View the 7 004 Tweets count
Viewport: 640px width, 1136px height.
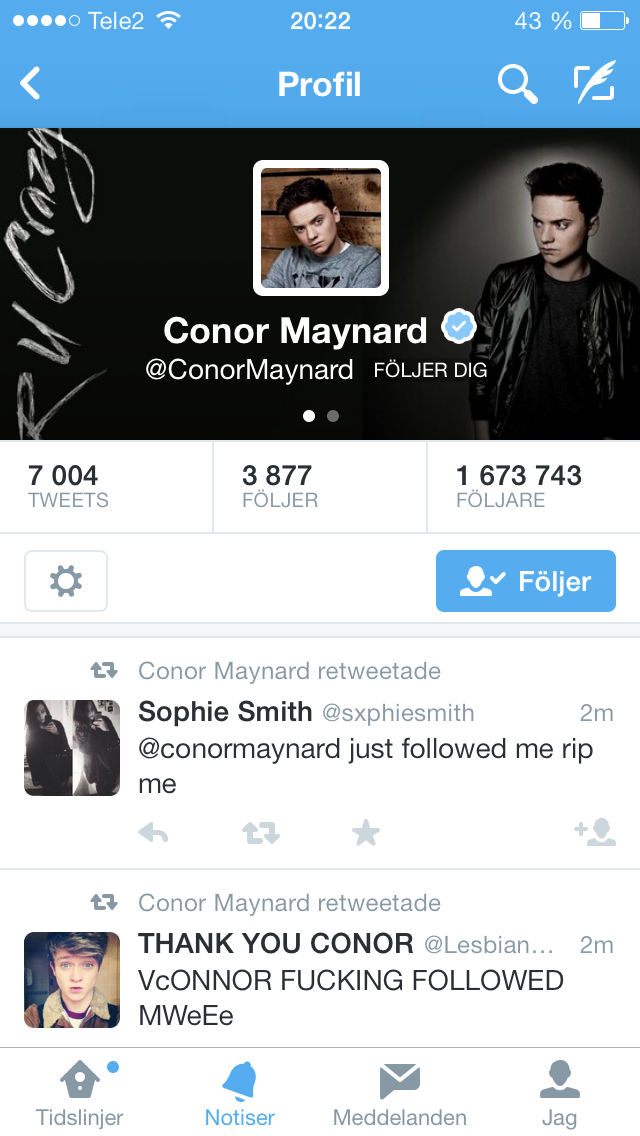click(107, 487)
